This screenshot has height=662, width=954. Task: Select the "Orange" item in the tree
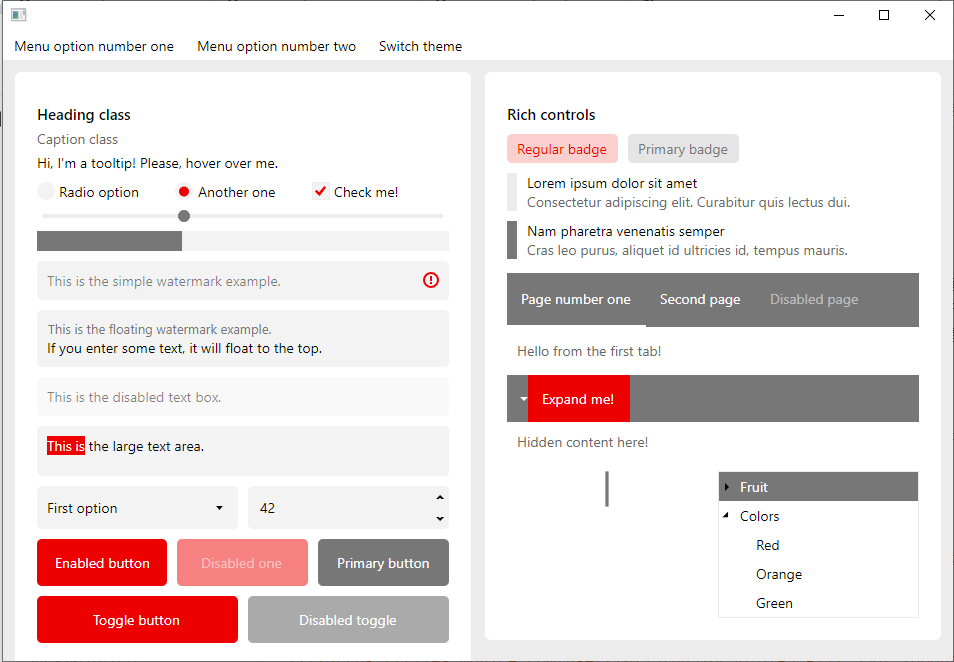tap(779, 574)
